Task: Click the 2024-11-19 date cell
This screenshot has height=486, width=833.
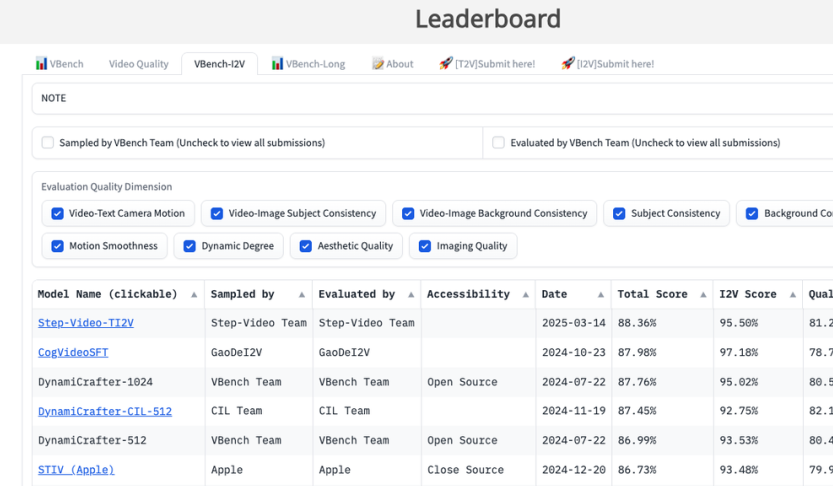Action: tap(574, 411)
